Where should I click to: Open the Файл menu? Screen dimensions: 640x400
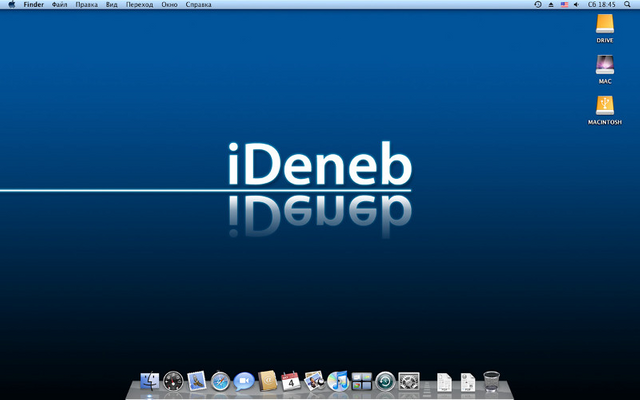(x=60, y=4)
